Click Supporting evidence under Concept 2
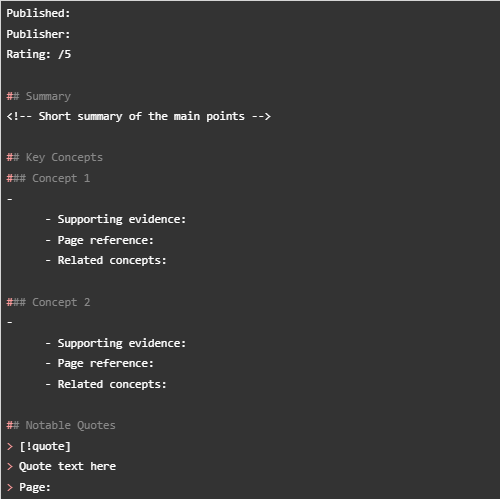The width and height of the screenshot is (500, 499). click(x=116, y=343)
